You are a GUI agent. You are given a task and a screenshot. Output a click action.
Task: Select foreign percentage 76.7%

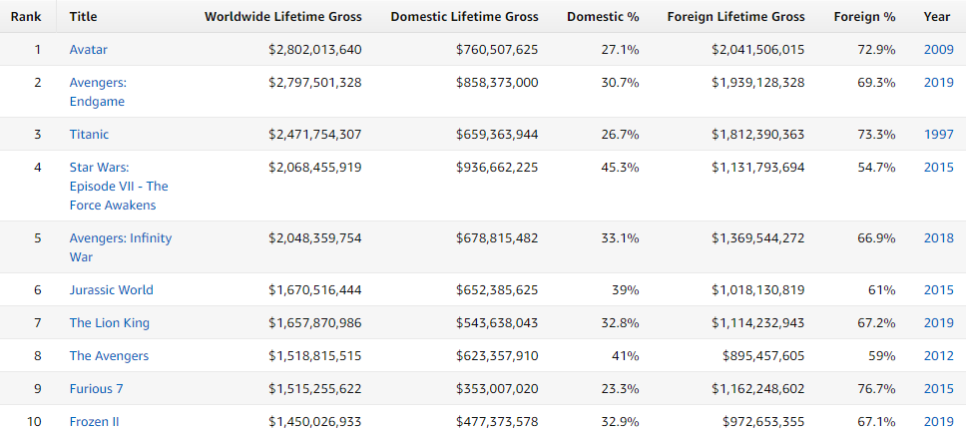877,389
